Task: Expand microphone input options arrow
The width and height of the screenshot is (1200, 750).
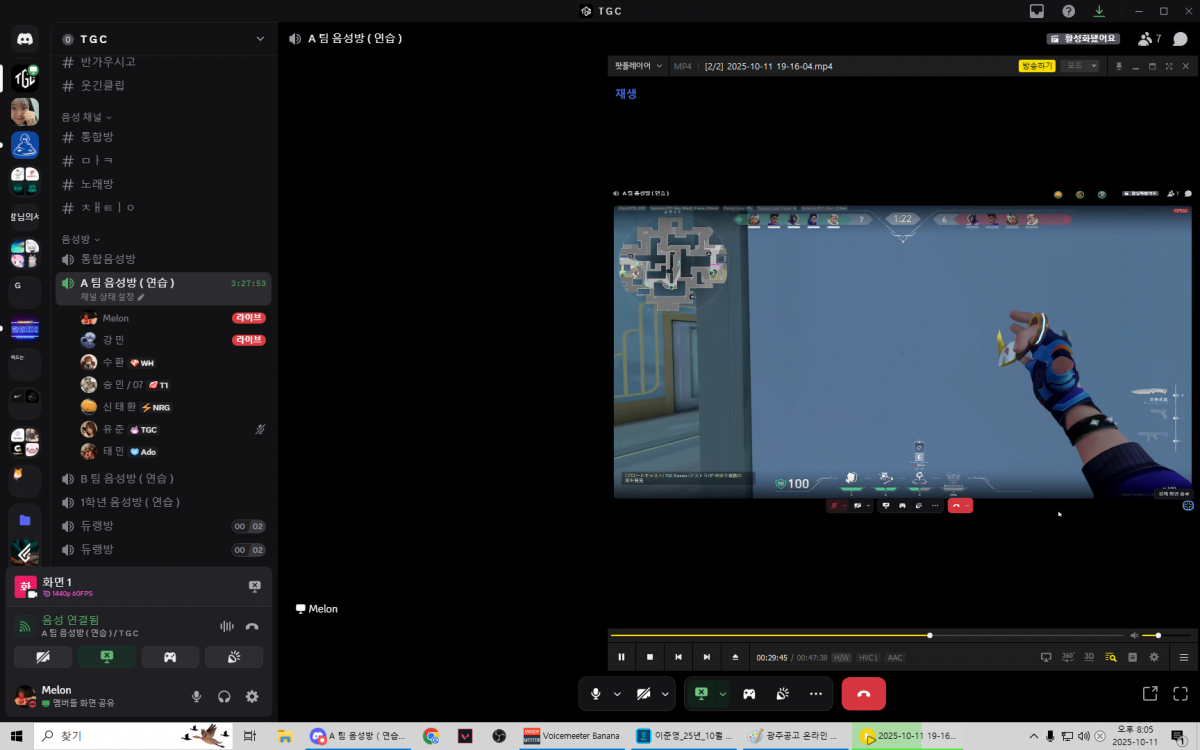Action: coord(617,693)
